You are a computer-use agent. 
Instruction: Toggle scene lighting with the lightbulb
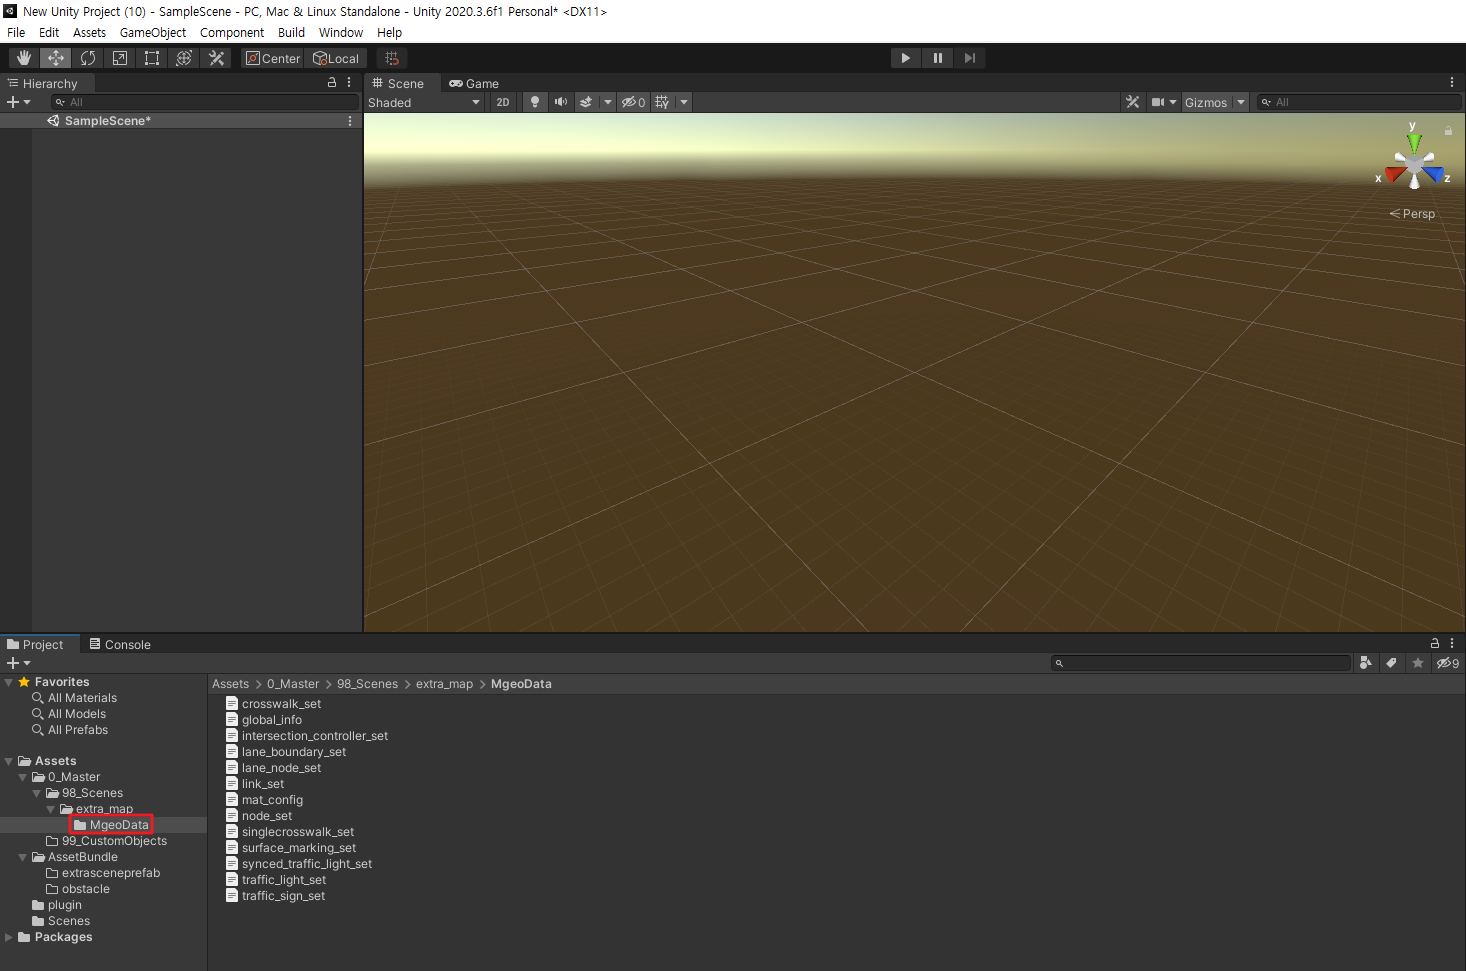[x=535, y=102]
